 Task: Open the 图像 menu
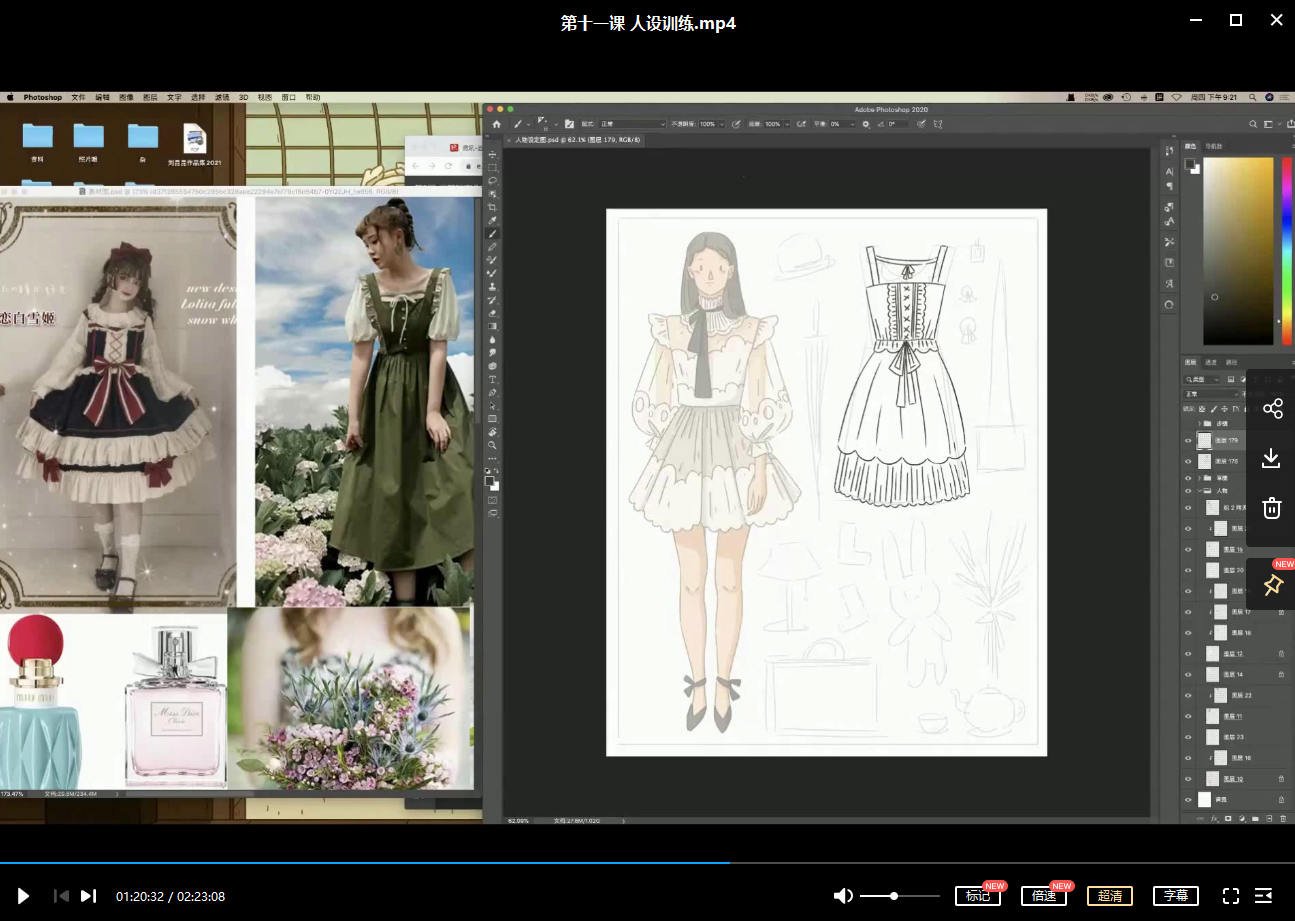click(x=127, y=97)
